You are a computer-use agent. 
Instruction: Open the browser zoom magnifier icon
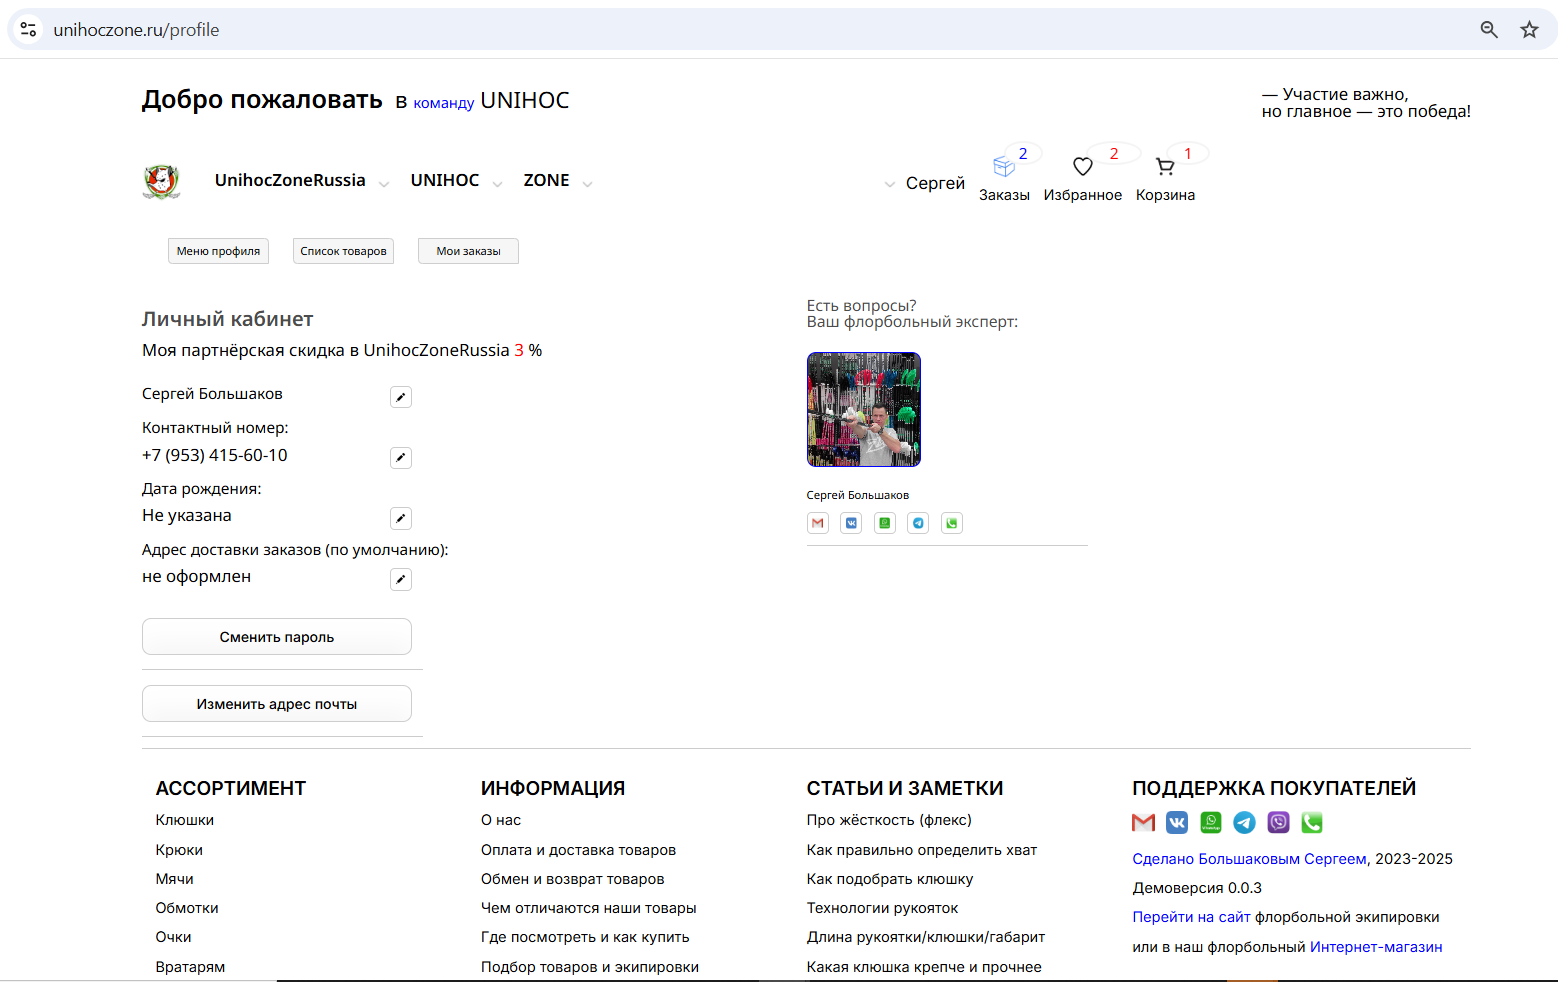1489,30
